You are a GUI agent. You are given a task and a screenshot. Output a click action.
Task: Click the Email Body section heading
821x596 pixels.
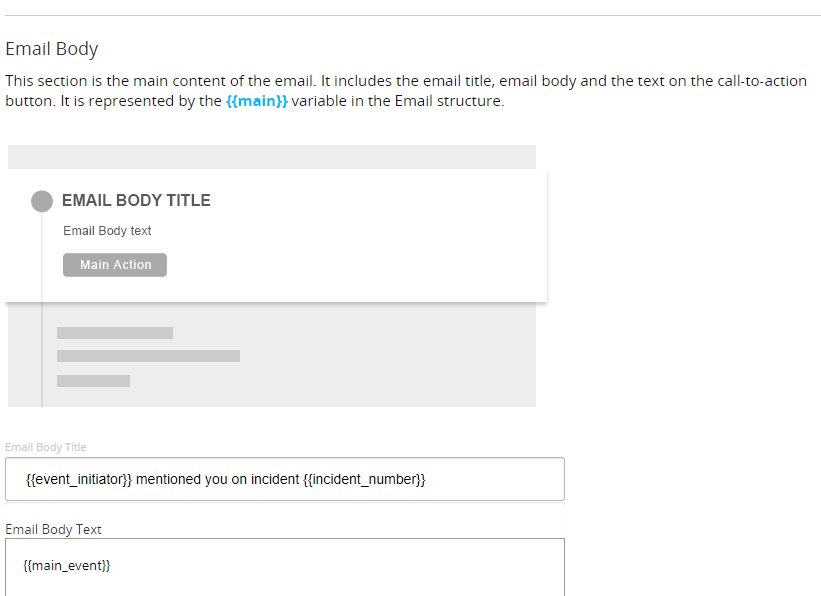tap(52, 49)
